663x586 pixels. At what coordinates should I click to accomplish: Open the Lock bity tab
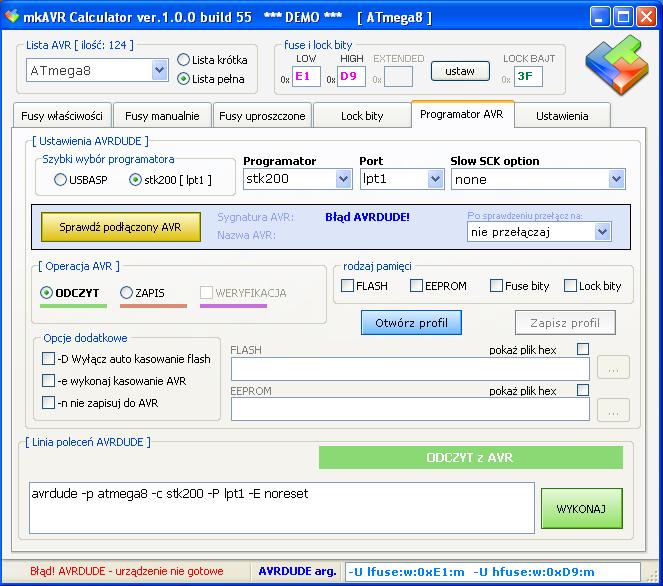click(362, 116)
